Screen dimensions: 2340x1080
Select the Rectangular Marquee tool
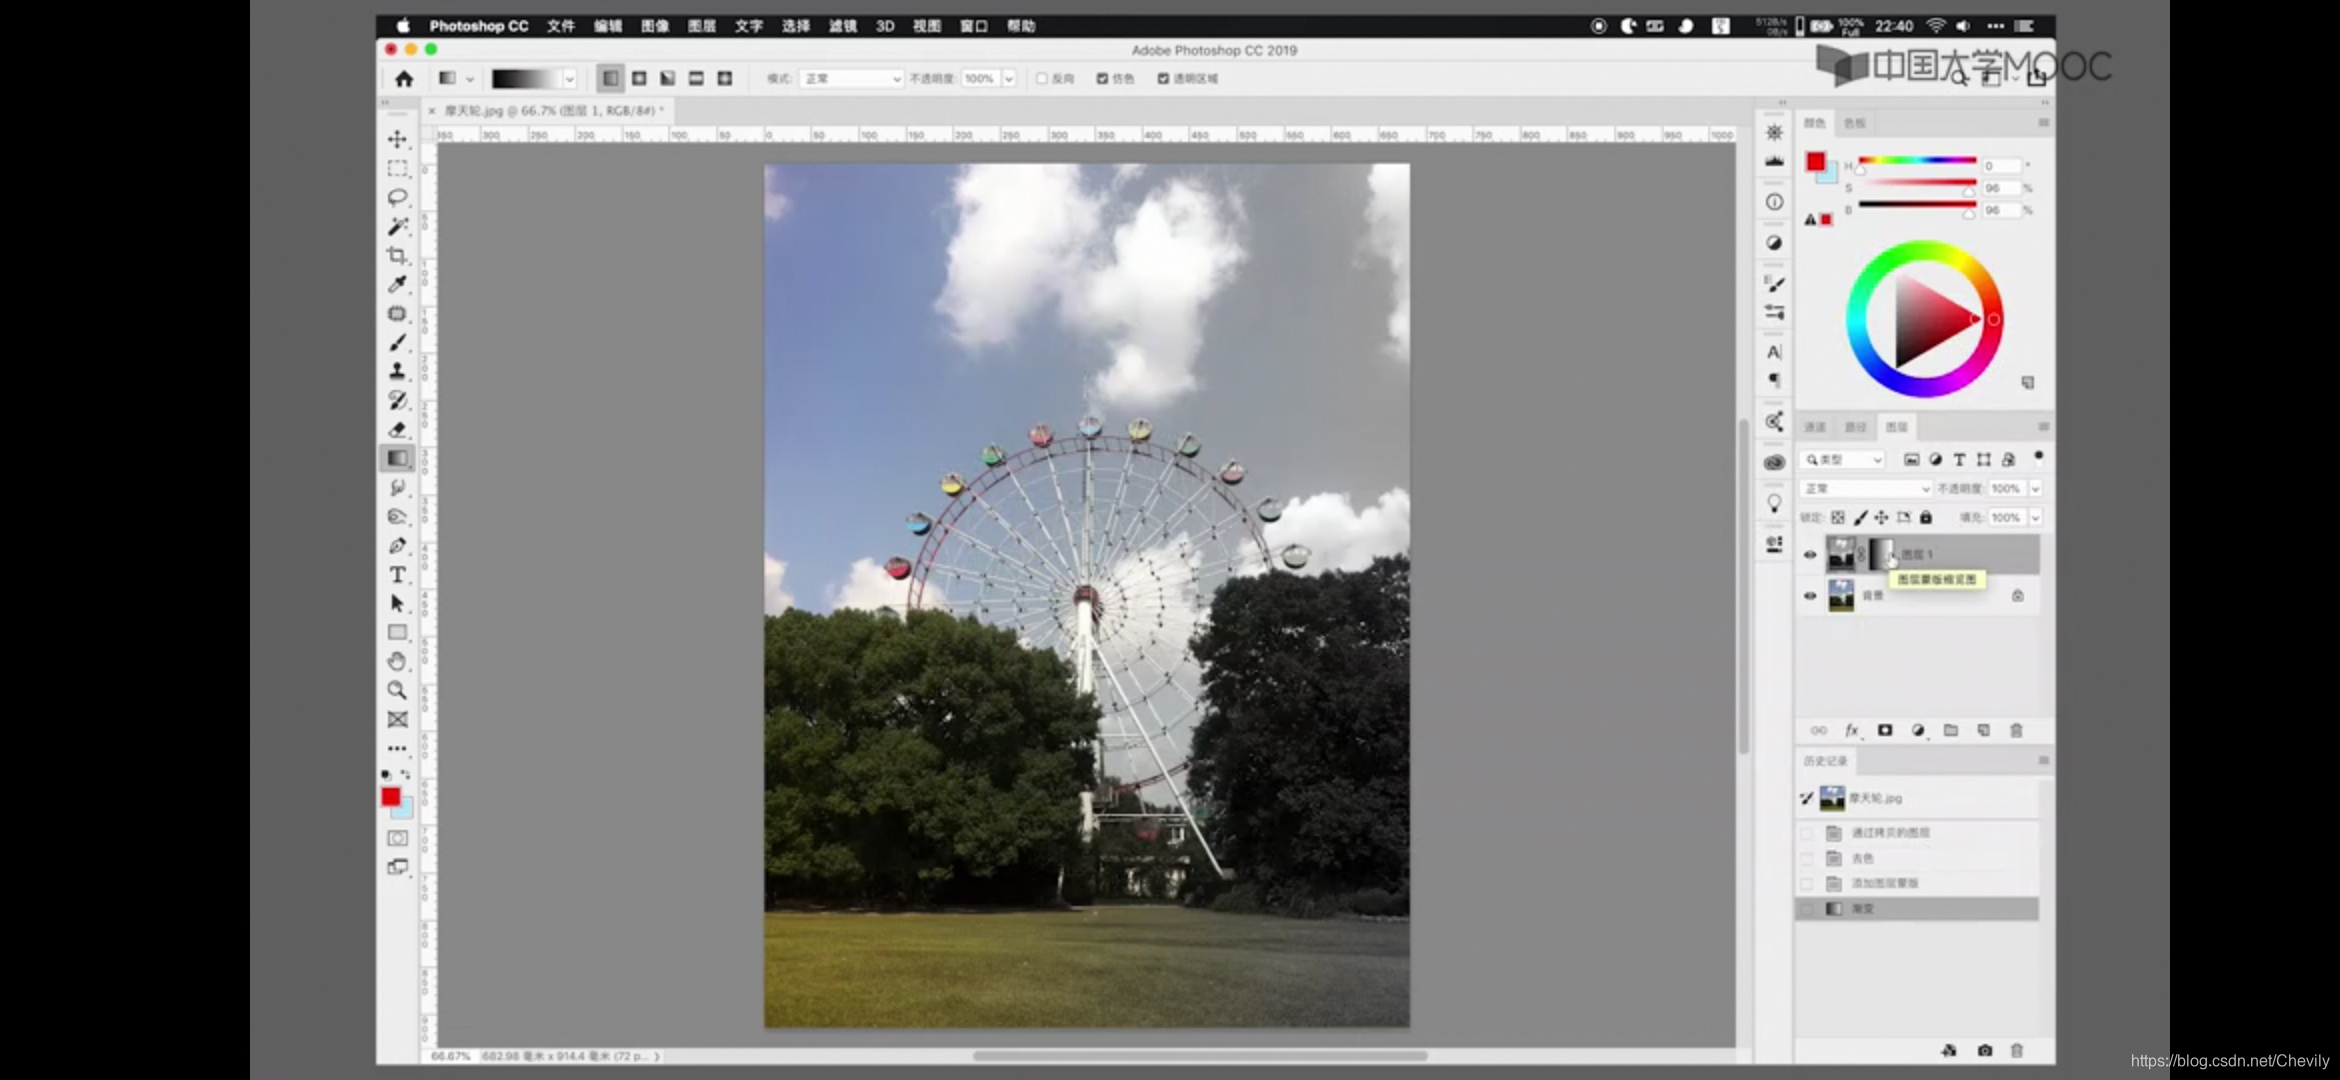(x=397, y=168)
